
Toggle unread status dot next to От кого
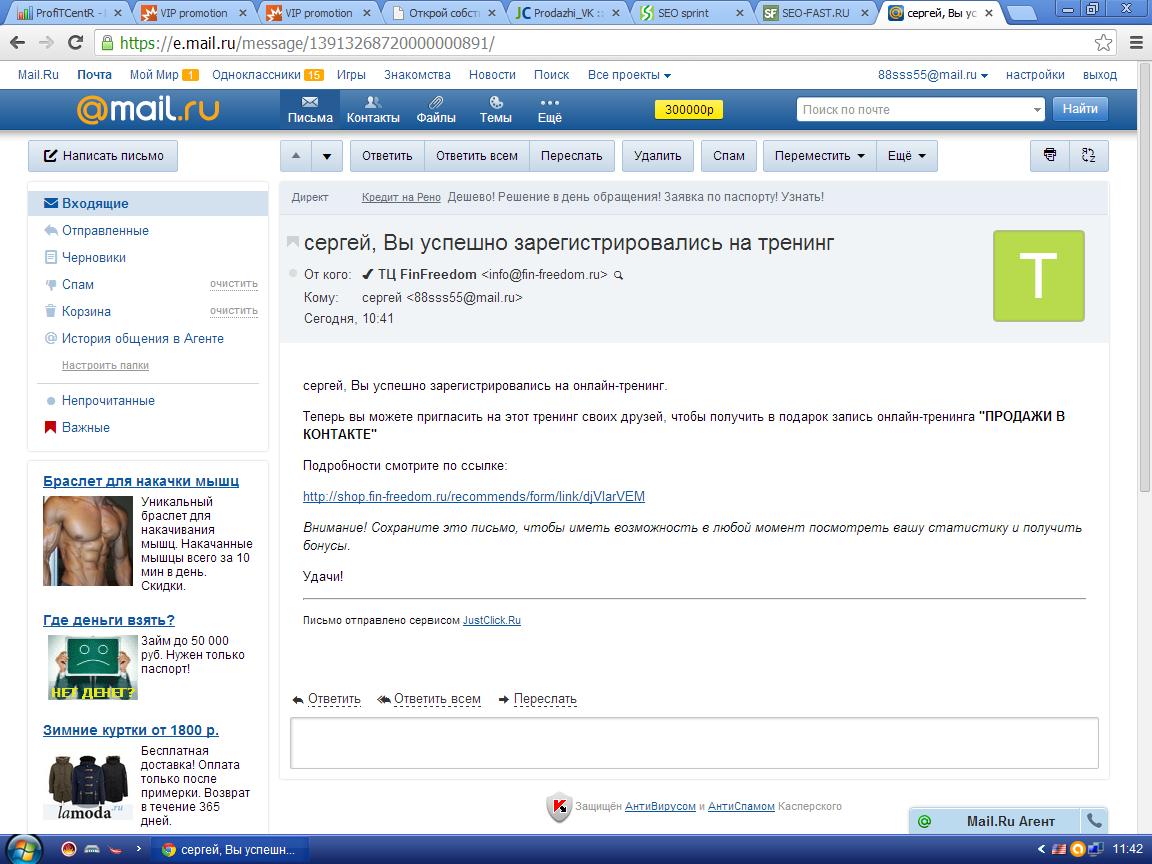click(293, 274)
